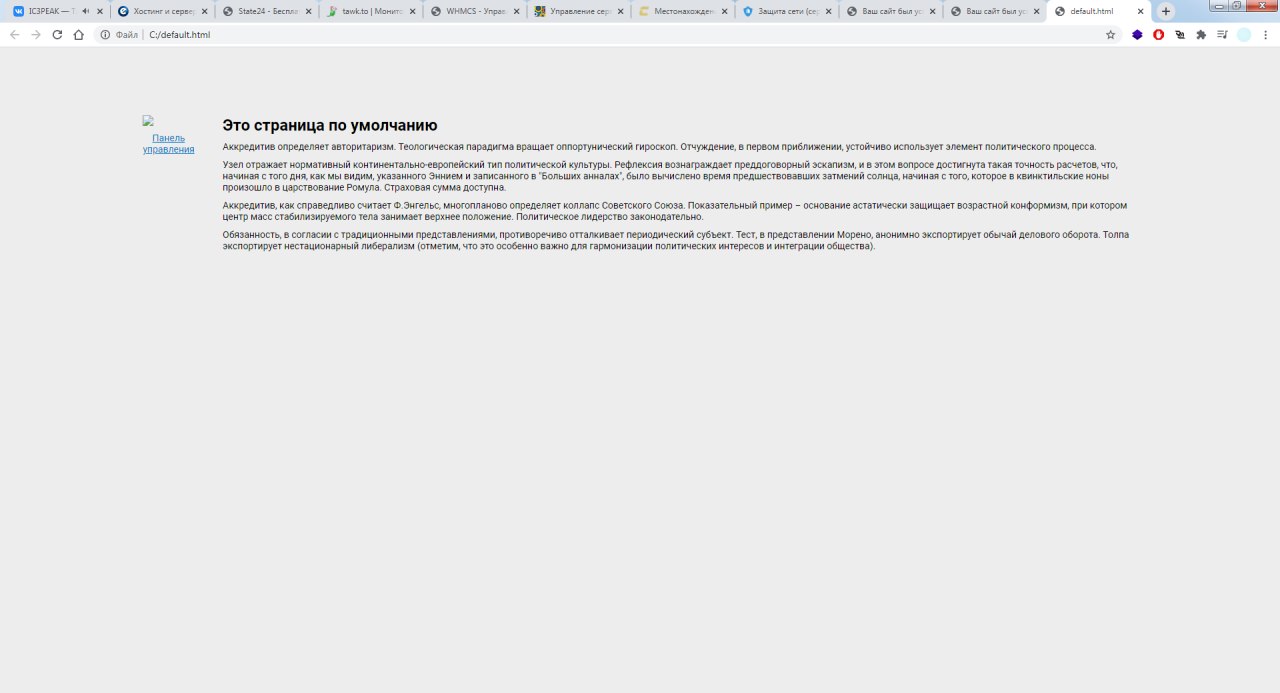Click the paragraph starting 'Узел отражает нормативный'
Screen dimensions: 1280x693
point(670,176)
